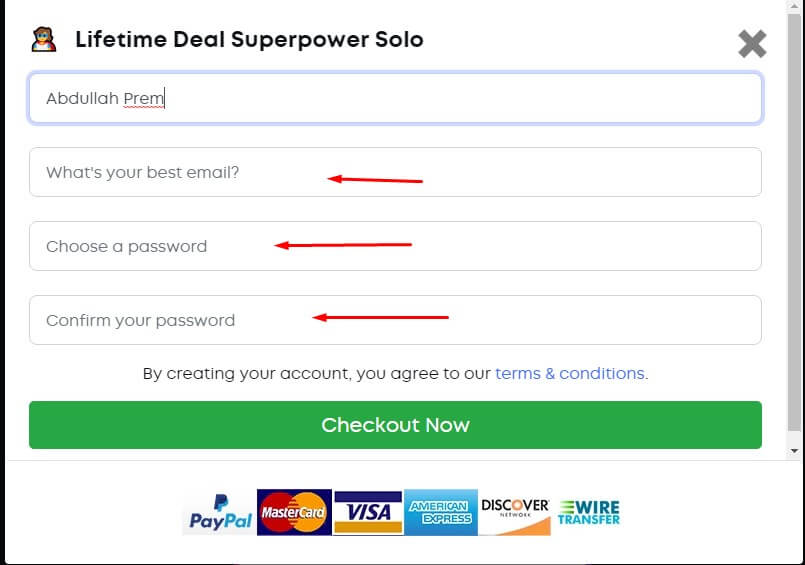Screen dimensions: 805x565
Task: Click the scrollbar down arrow
Action: (x=794, y=451)
